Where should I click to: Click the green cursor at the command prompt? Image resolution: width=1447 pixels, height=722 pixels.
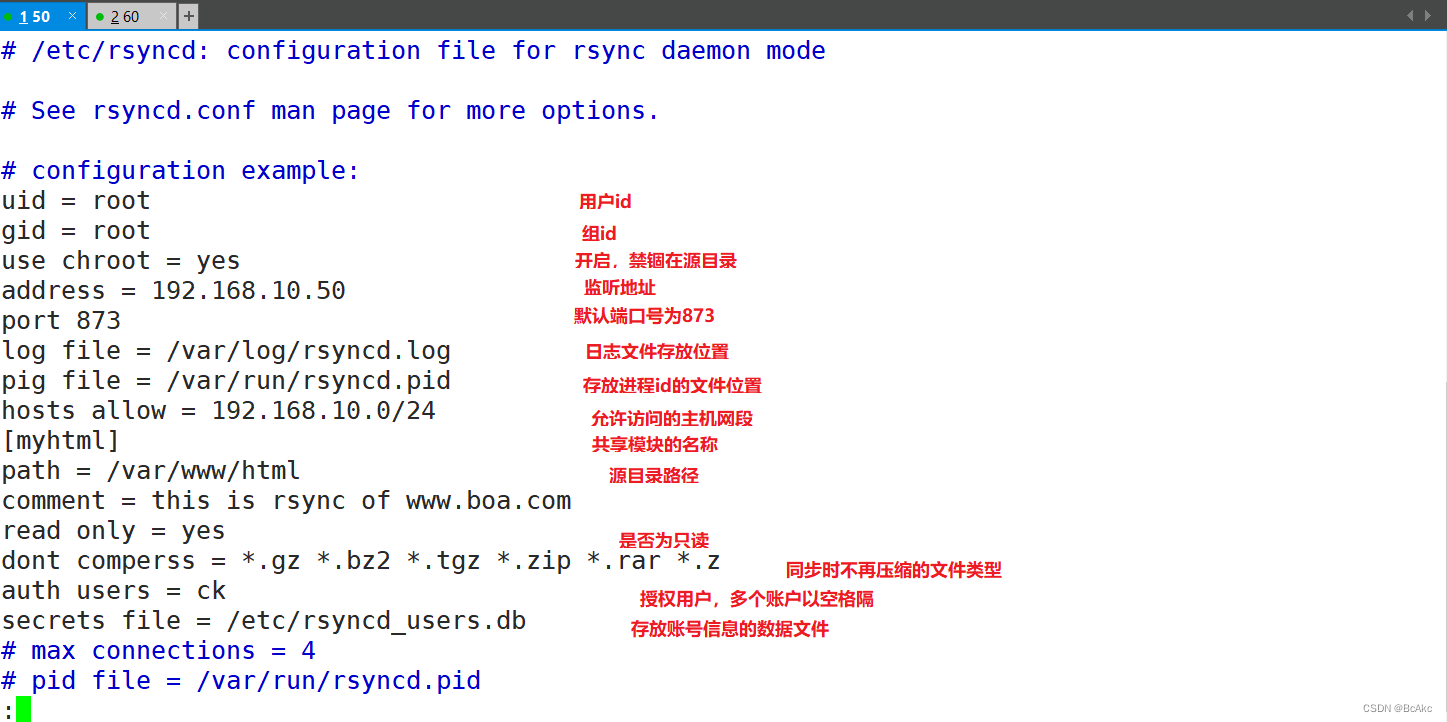pyautogui.click(x=24, y=709)
